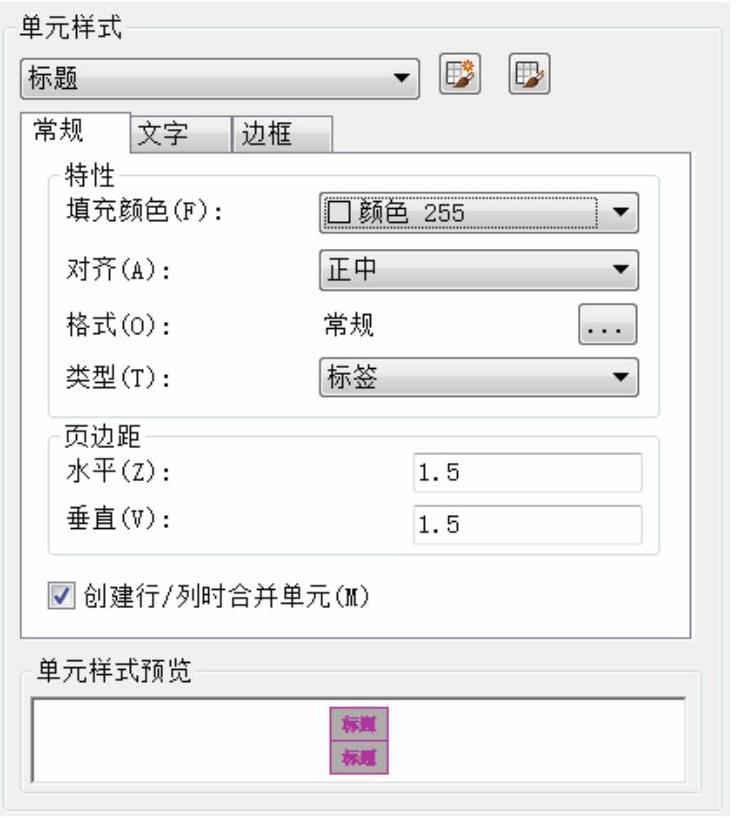Open the 标题 cell style dropdown
737x818 pixels.
[220, 79]
